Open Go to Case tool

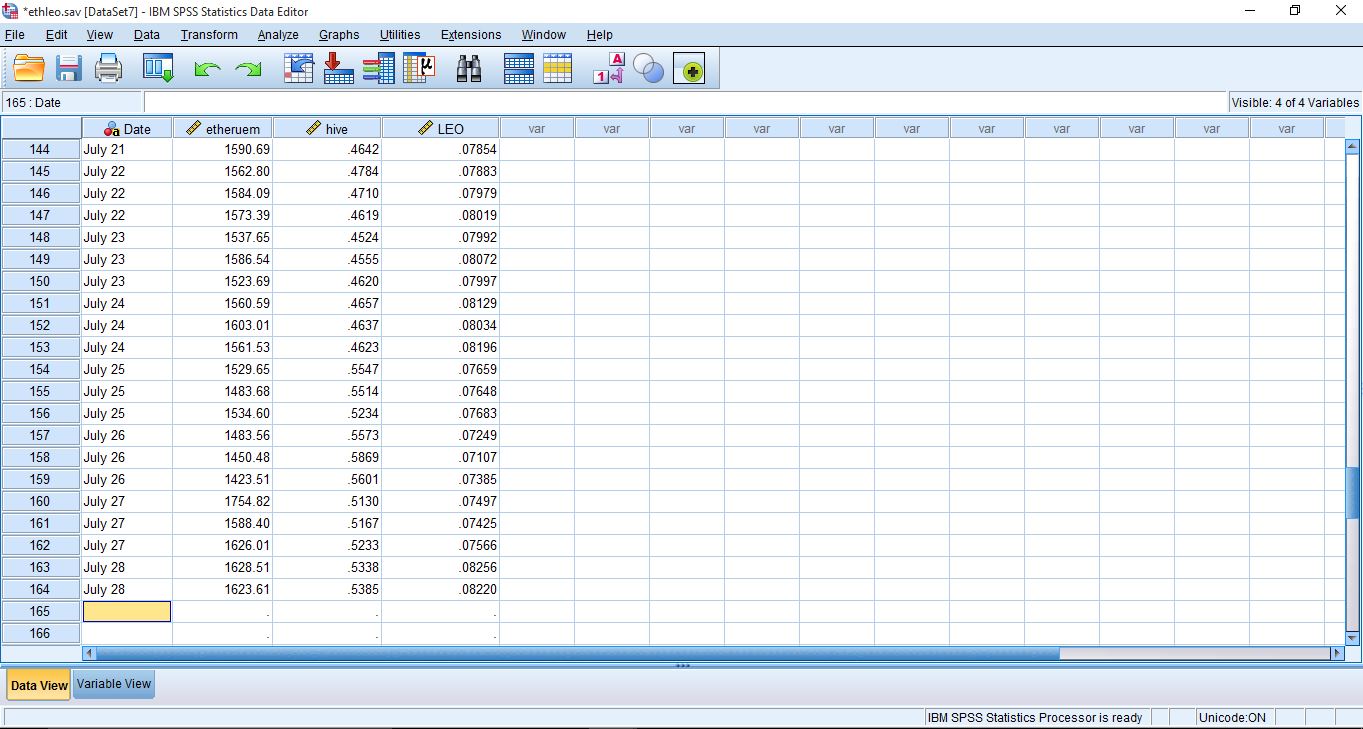coord(299,69)
